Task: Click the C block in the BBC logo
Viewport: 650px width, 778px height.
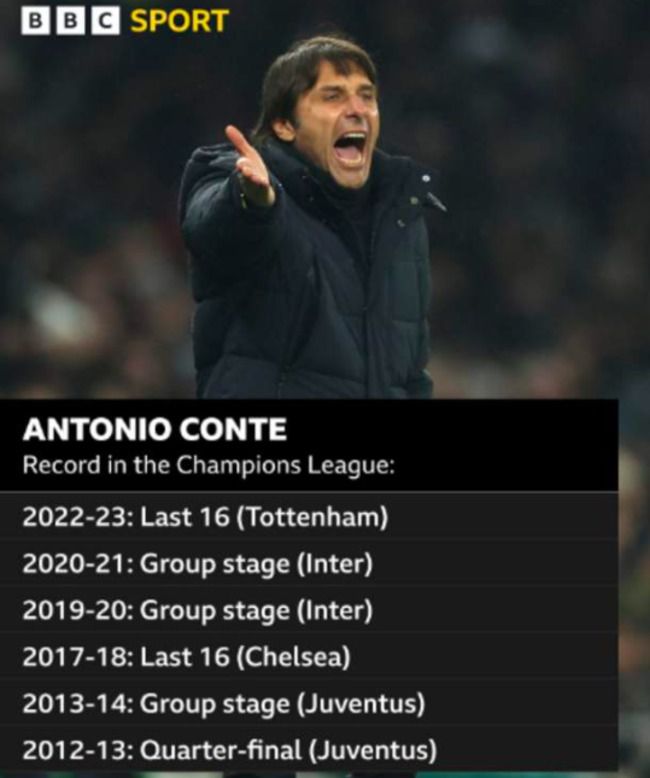Action: [105, 21]
